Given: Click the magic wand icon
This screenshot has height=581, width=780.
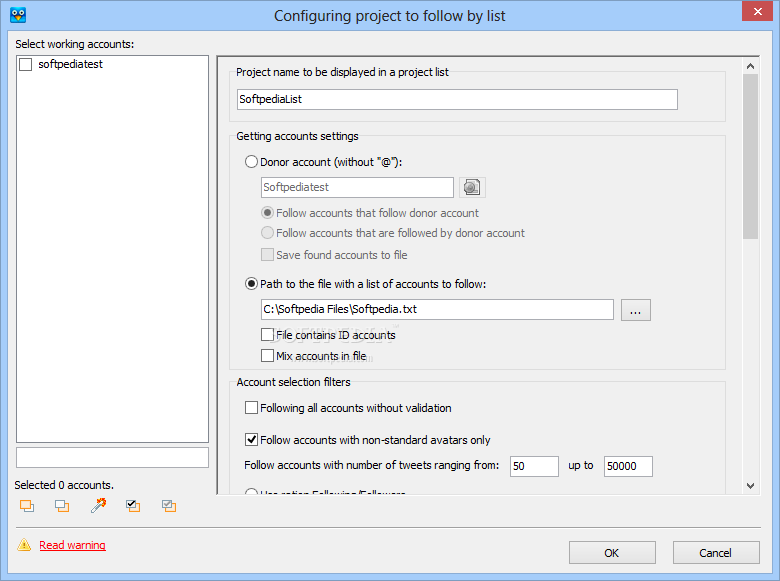Looking at the screenshot, I should tap(98, 505).
